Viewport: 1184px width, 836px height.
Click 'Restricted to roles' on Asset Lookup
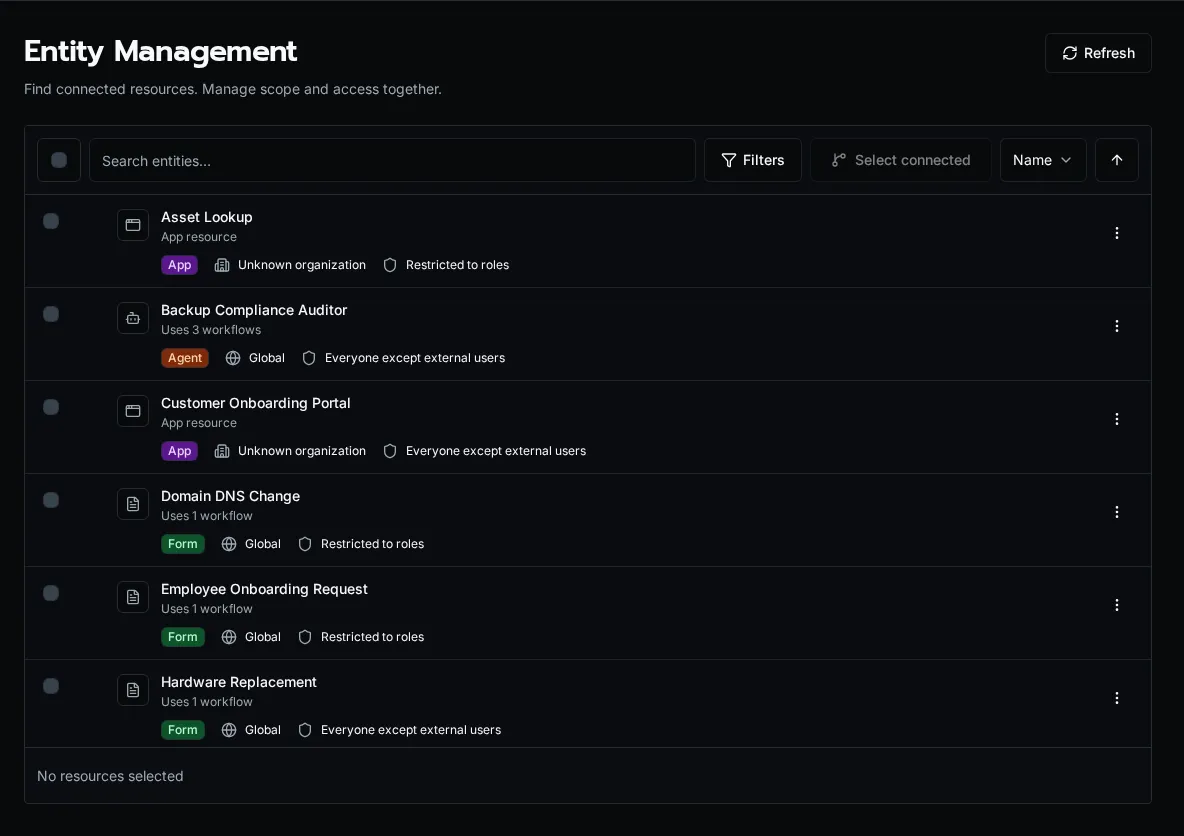pos(458,265)
